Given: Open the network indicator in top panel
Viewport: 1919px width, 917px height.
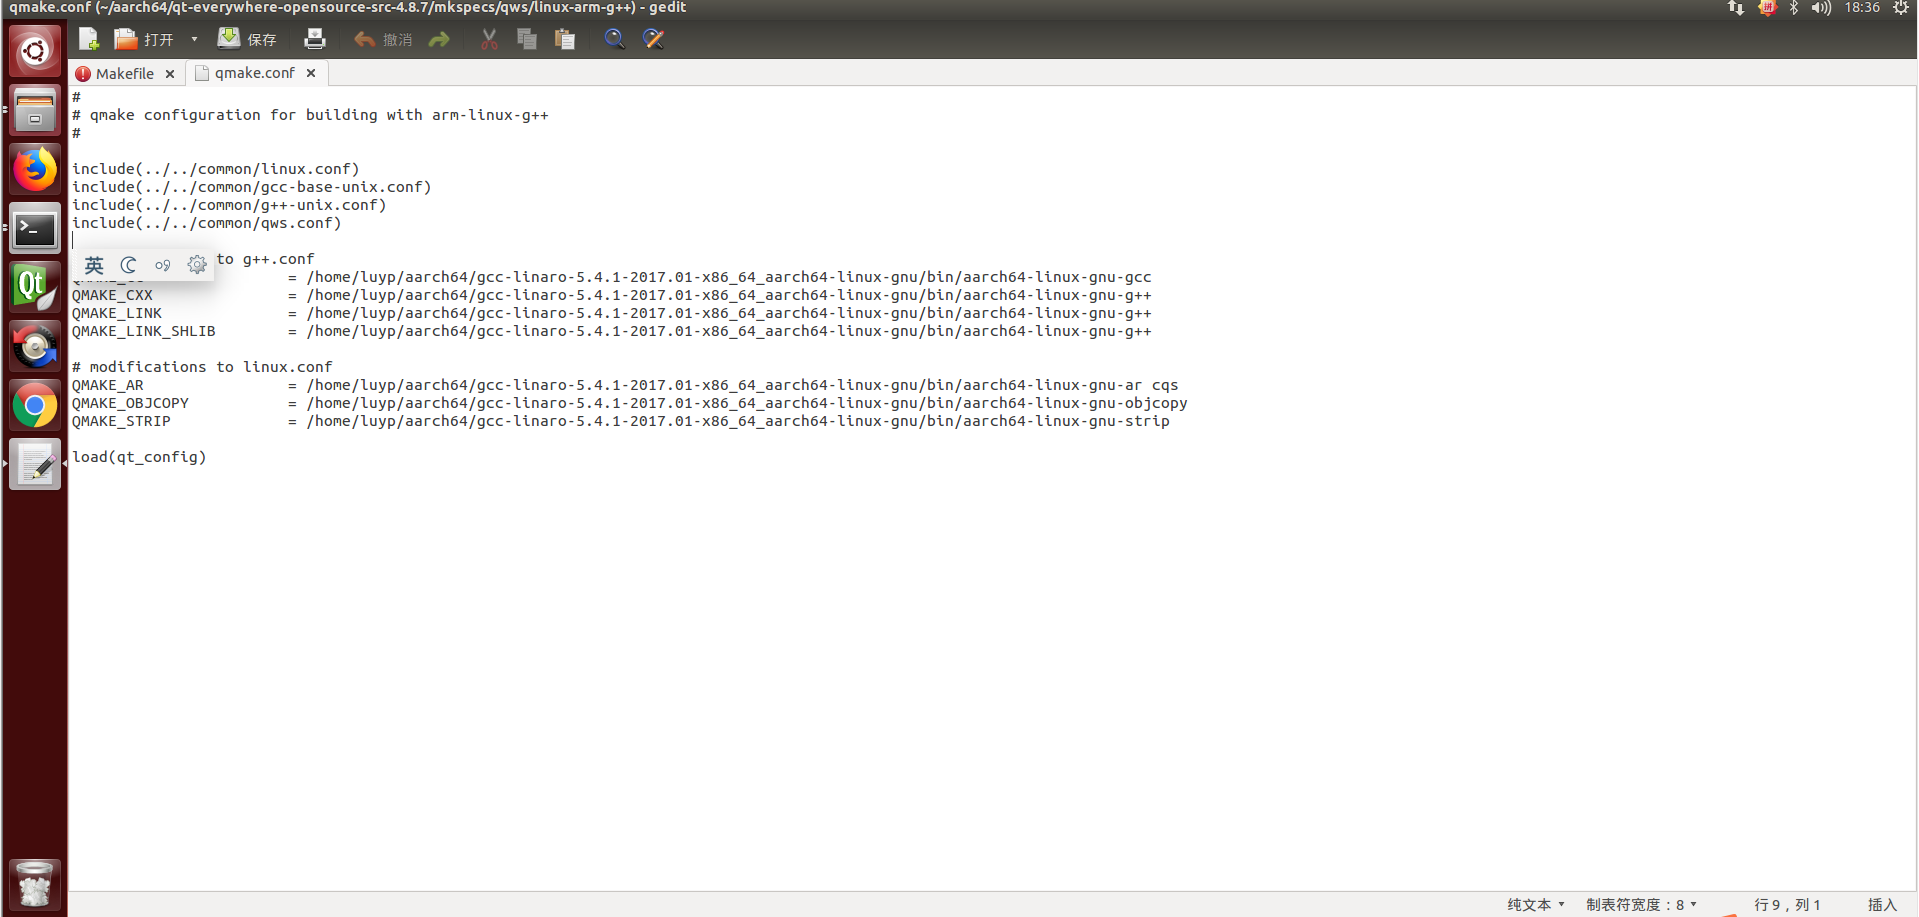Looking at the screenshot, I should (x=1736, y=8).
